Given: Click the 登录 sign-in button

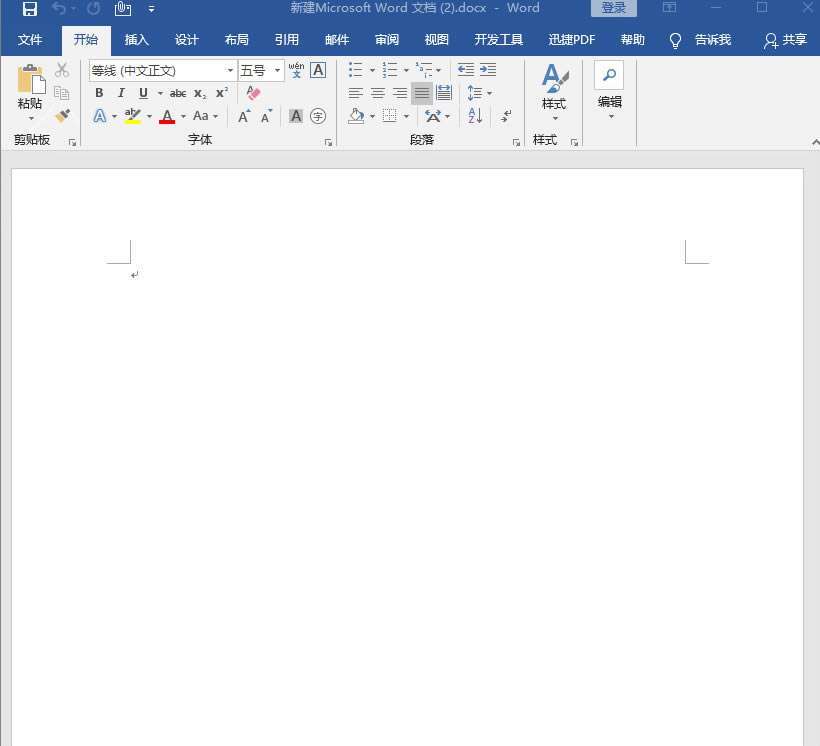Looking at the screenshot, I should pos(613,9).
